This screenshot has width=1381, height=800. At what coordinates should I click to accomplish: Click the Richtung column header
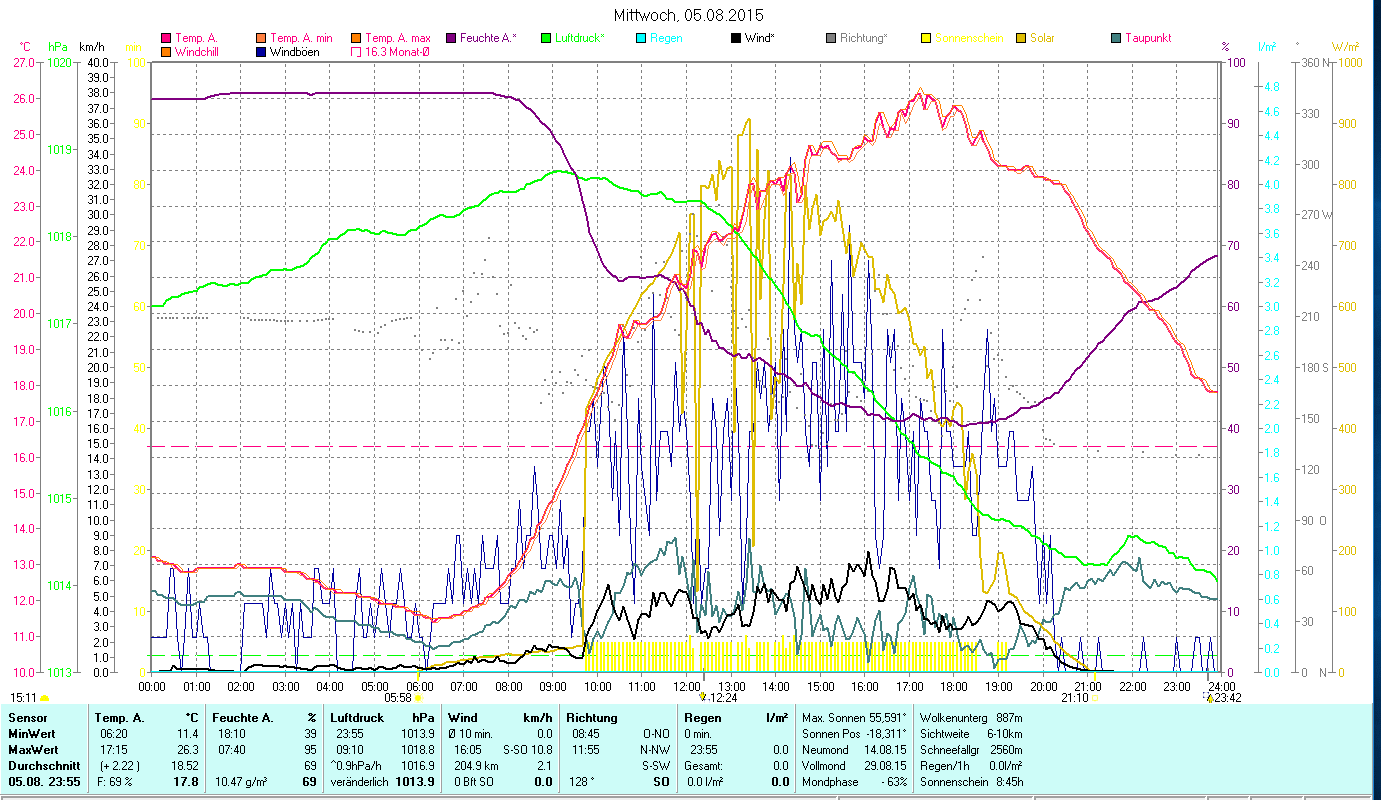coord(592,718)
